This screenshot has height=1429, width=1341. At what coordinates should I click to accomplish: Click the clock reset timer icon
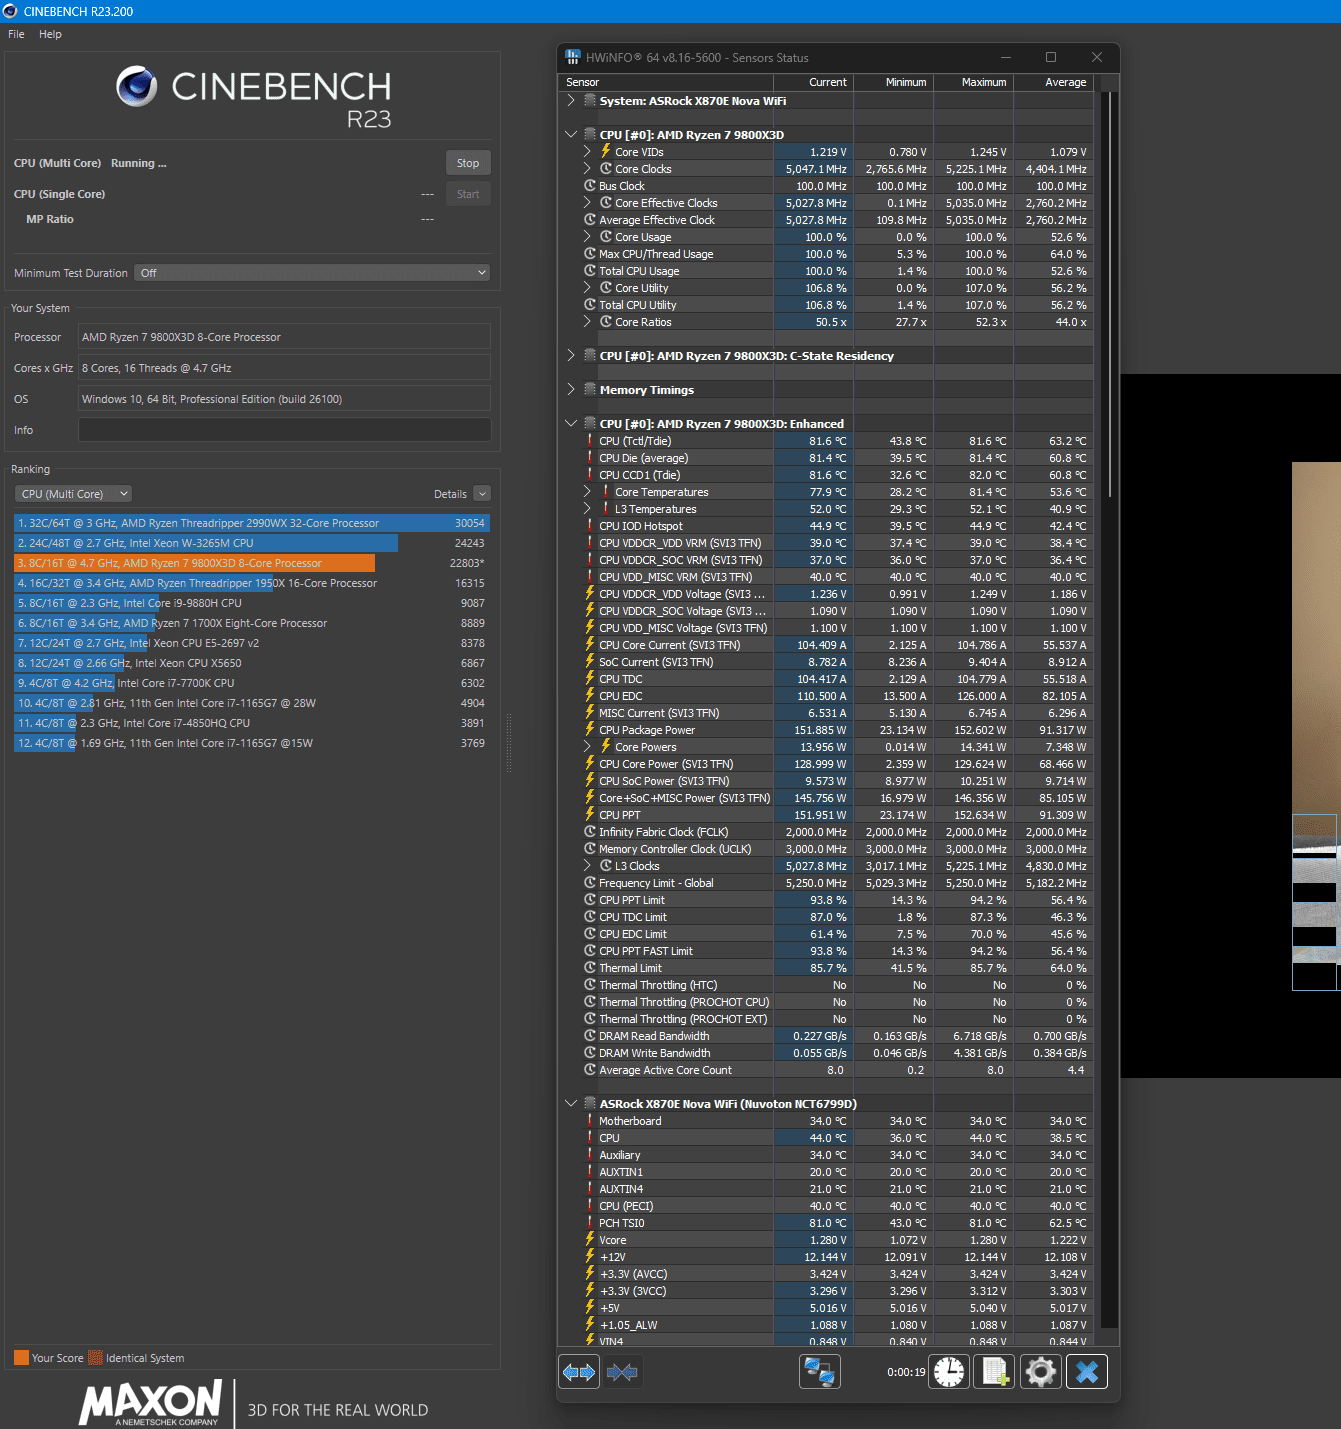click(949, 1372)
